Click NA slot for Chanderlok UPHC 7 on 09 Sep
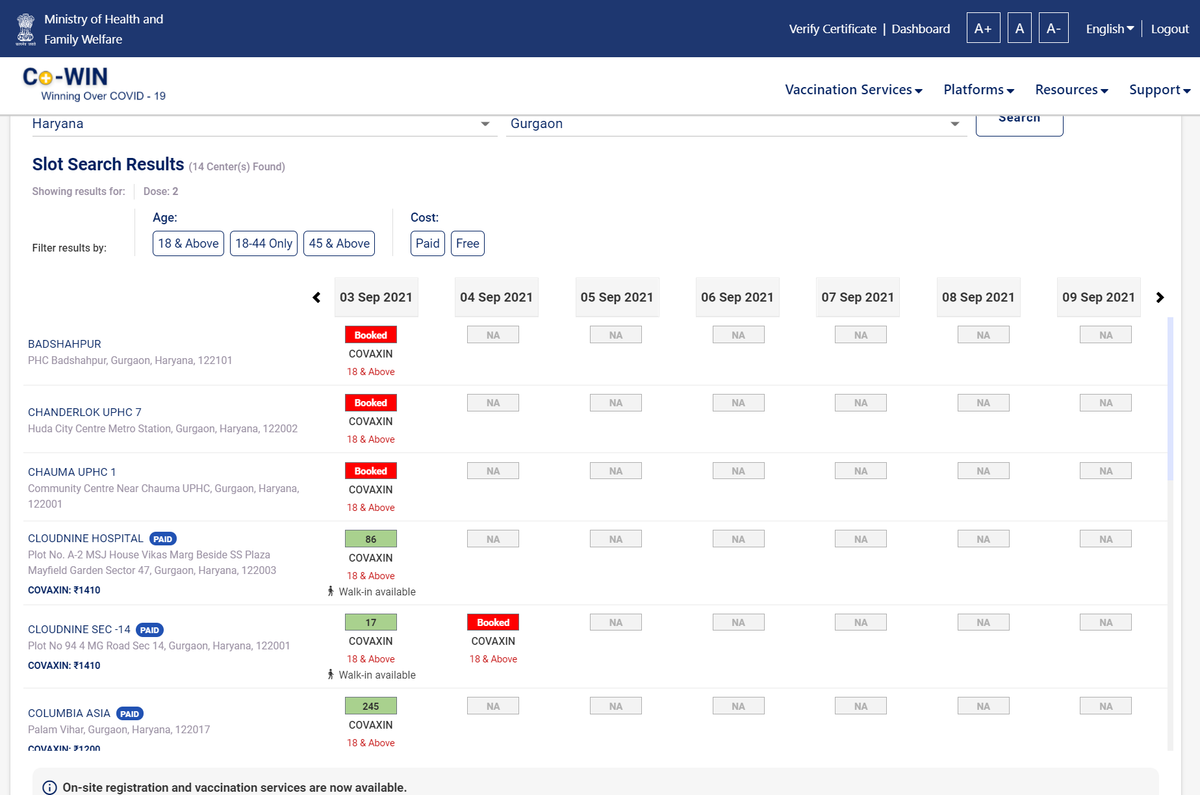This screenshot has height=795, width=1200. point(1106,403)
